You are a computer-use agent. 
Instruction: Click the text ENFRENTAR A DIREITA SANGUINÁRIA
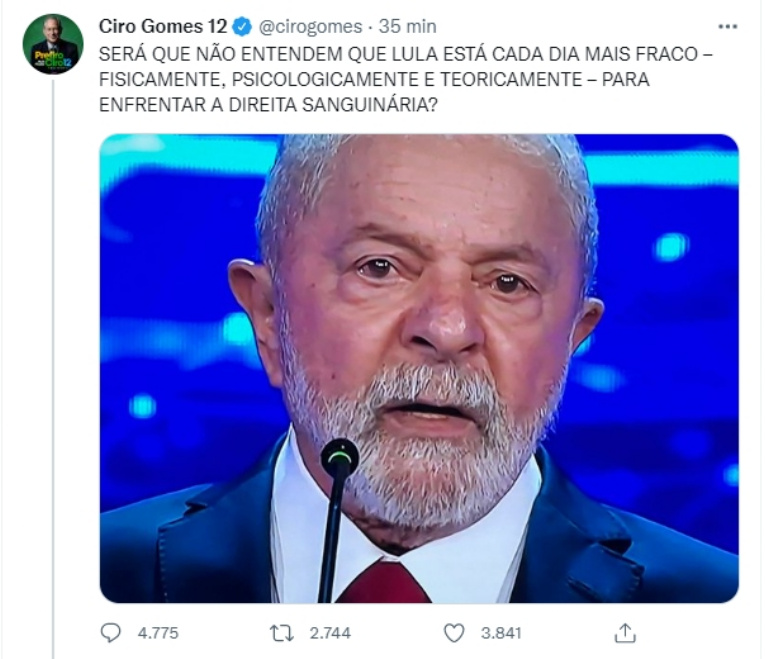pos(267,105)
